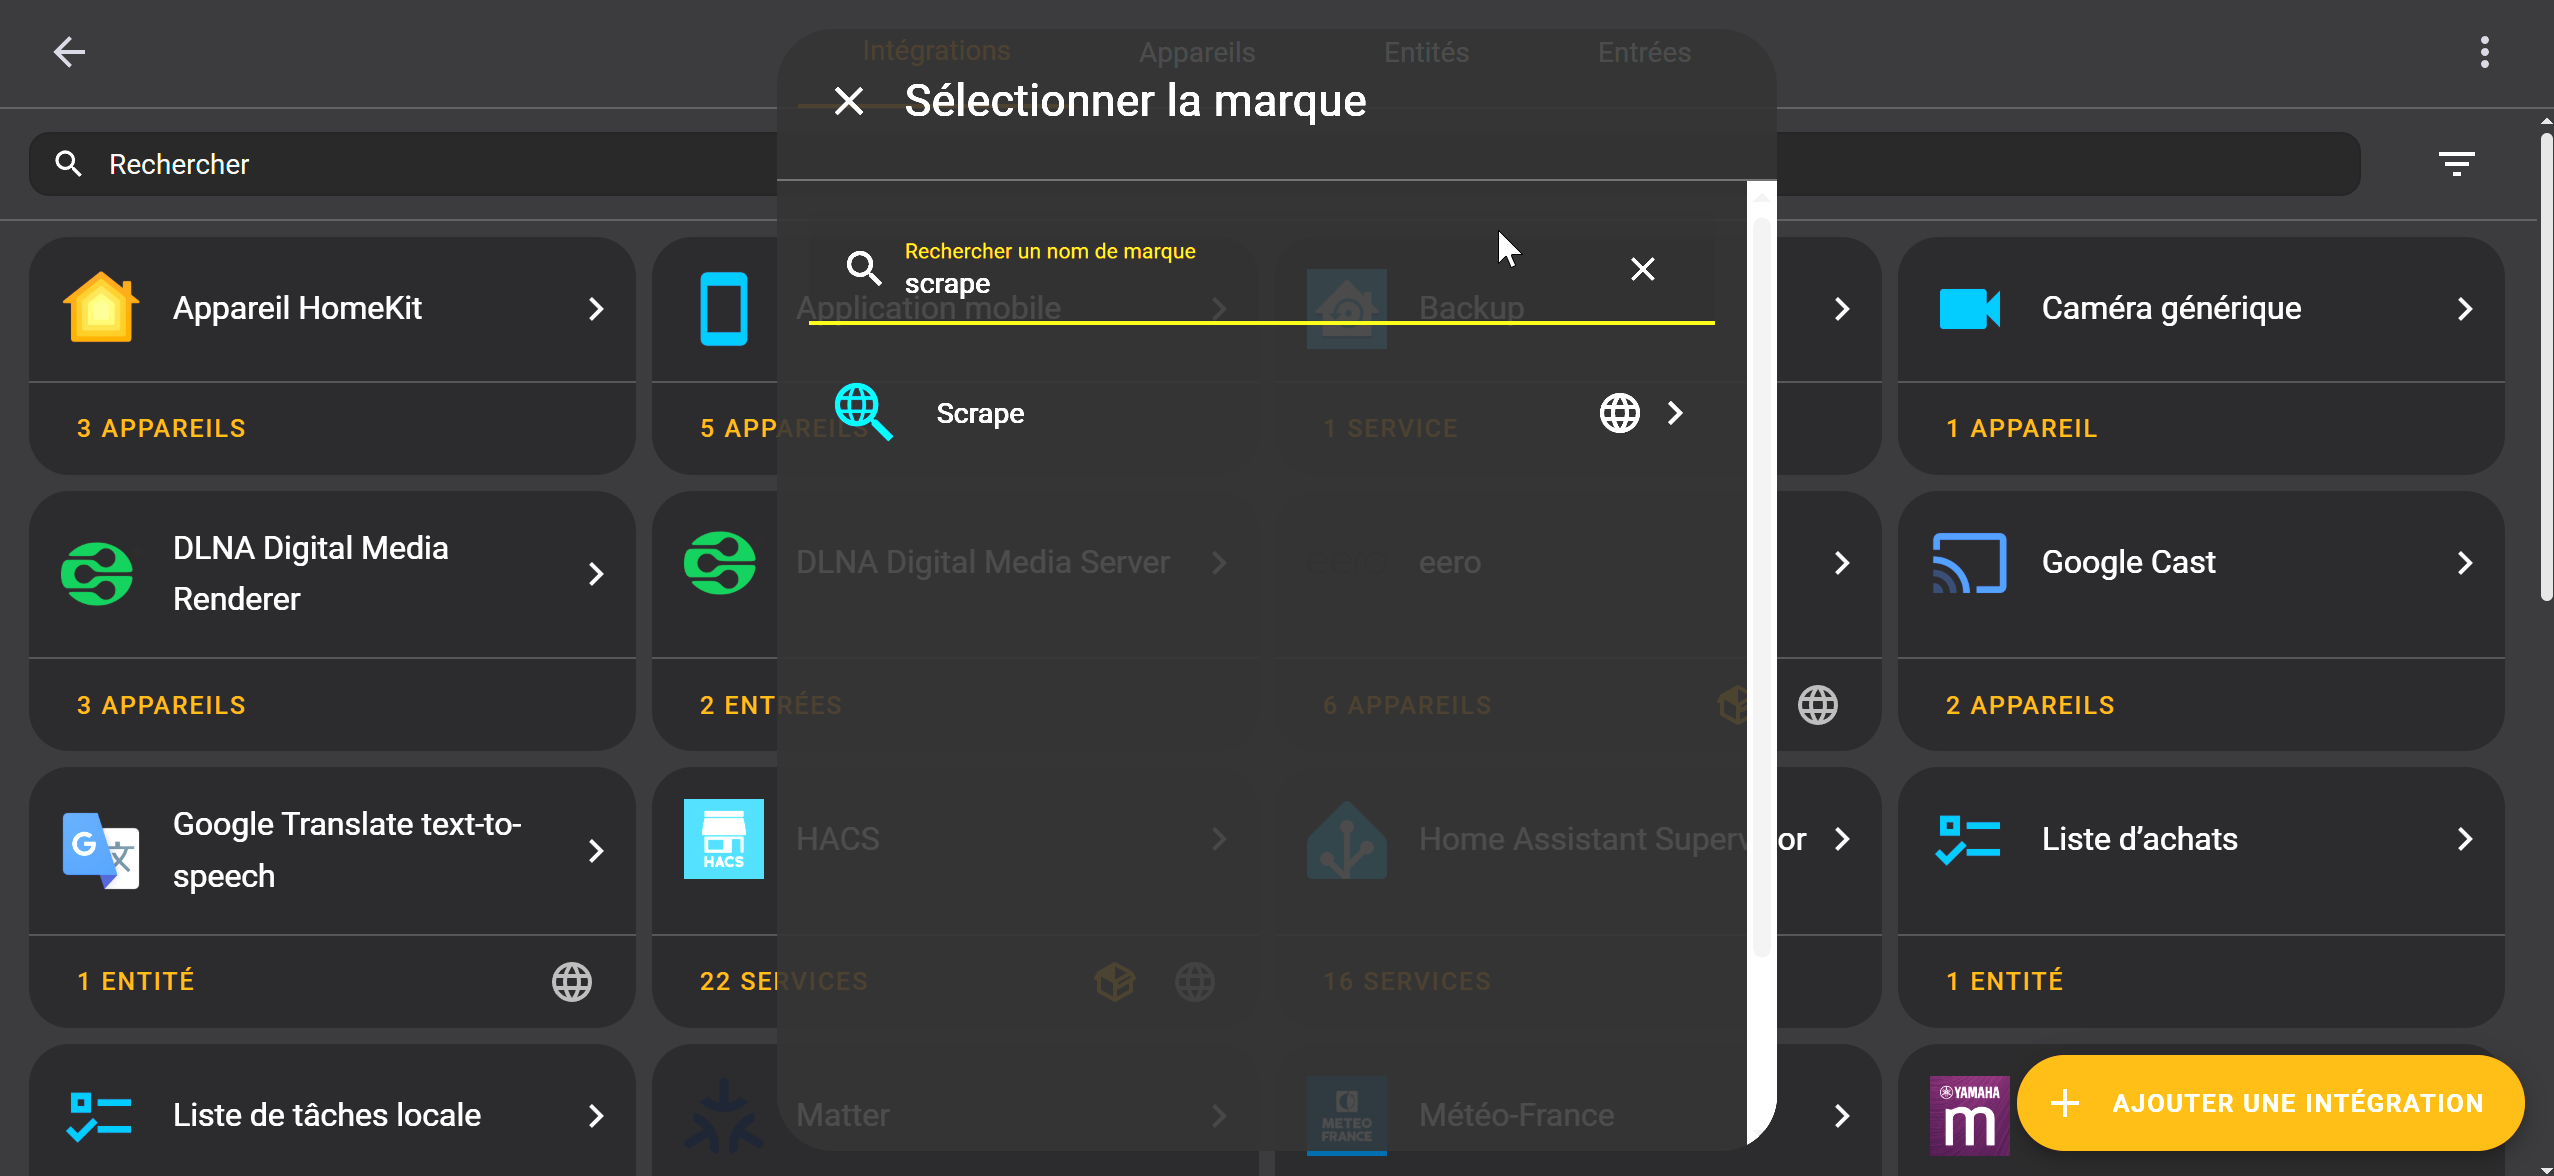Click the Google Cast icon
Image resolution: width=2554 pixels, height=1176 pixels.
1969,563
